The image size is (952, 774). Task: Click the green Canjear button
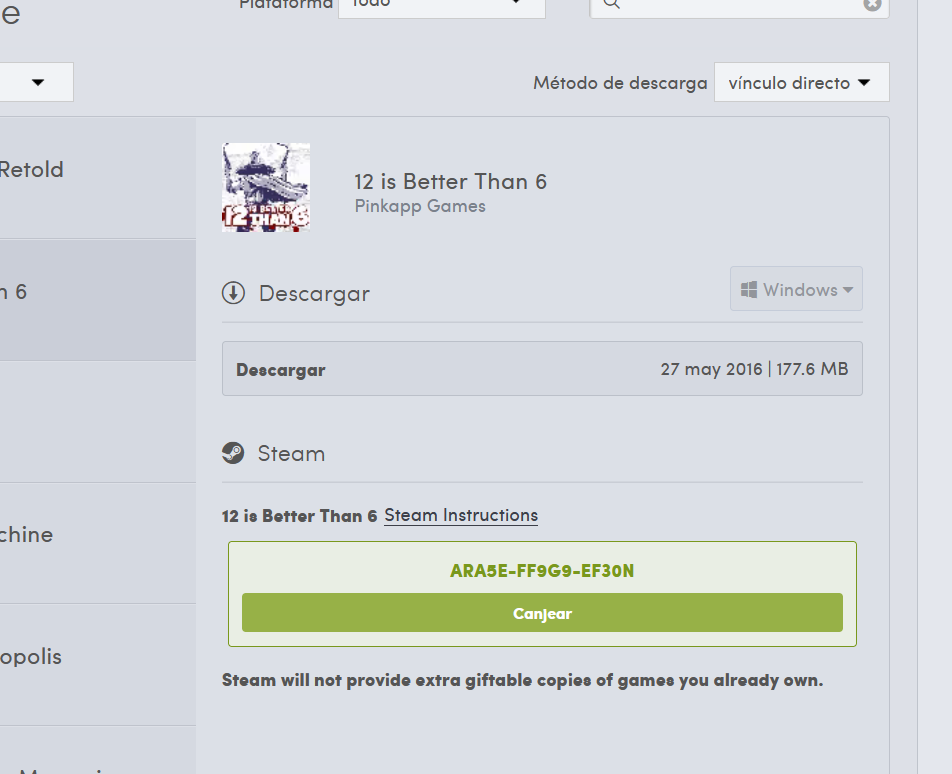[x=542, y=613]
